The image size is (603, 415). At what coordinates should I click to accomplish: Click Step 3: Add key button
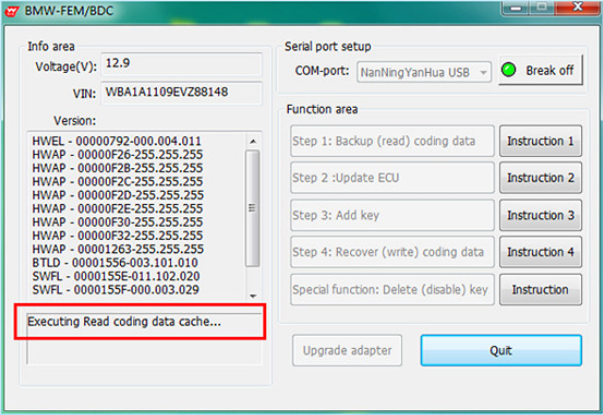392,215
